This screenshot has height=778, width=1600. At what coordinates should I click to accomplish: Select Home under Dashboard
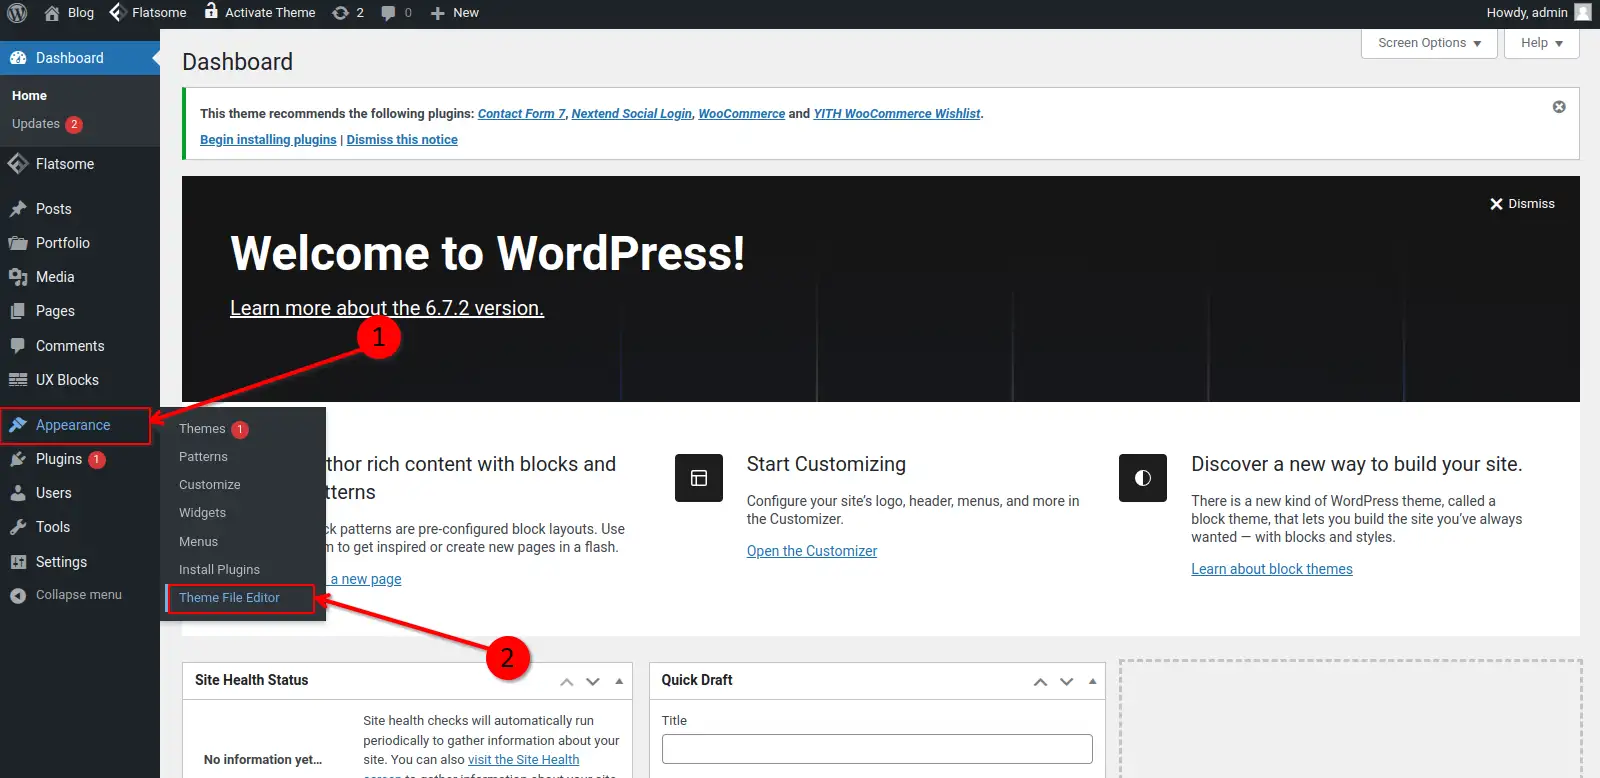point(30,96)
